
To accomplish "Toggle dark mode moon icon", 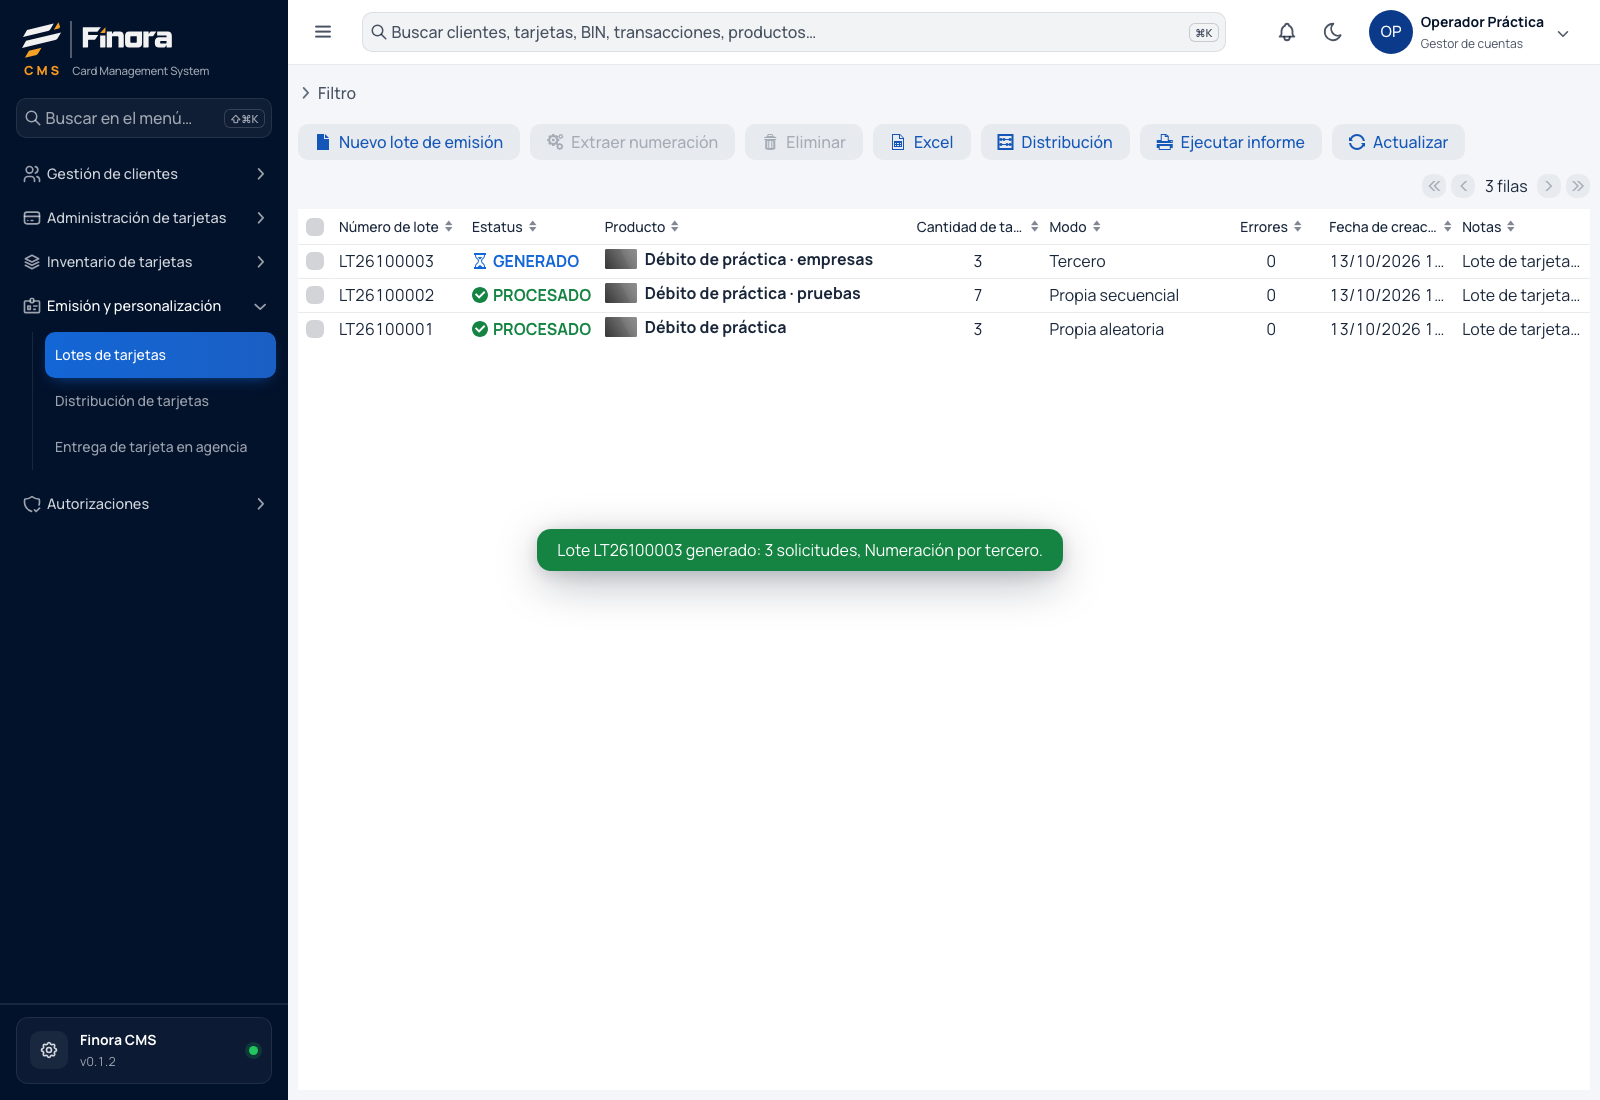I will pyautogui.click(x=1333, y=32).
